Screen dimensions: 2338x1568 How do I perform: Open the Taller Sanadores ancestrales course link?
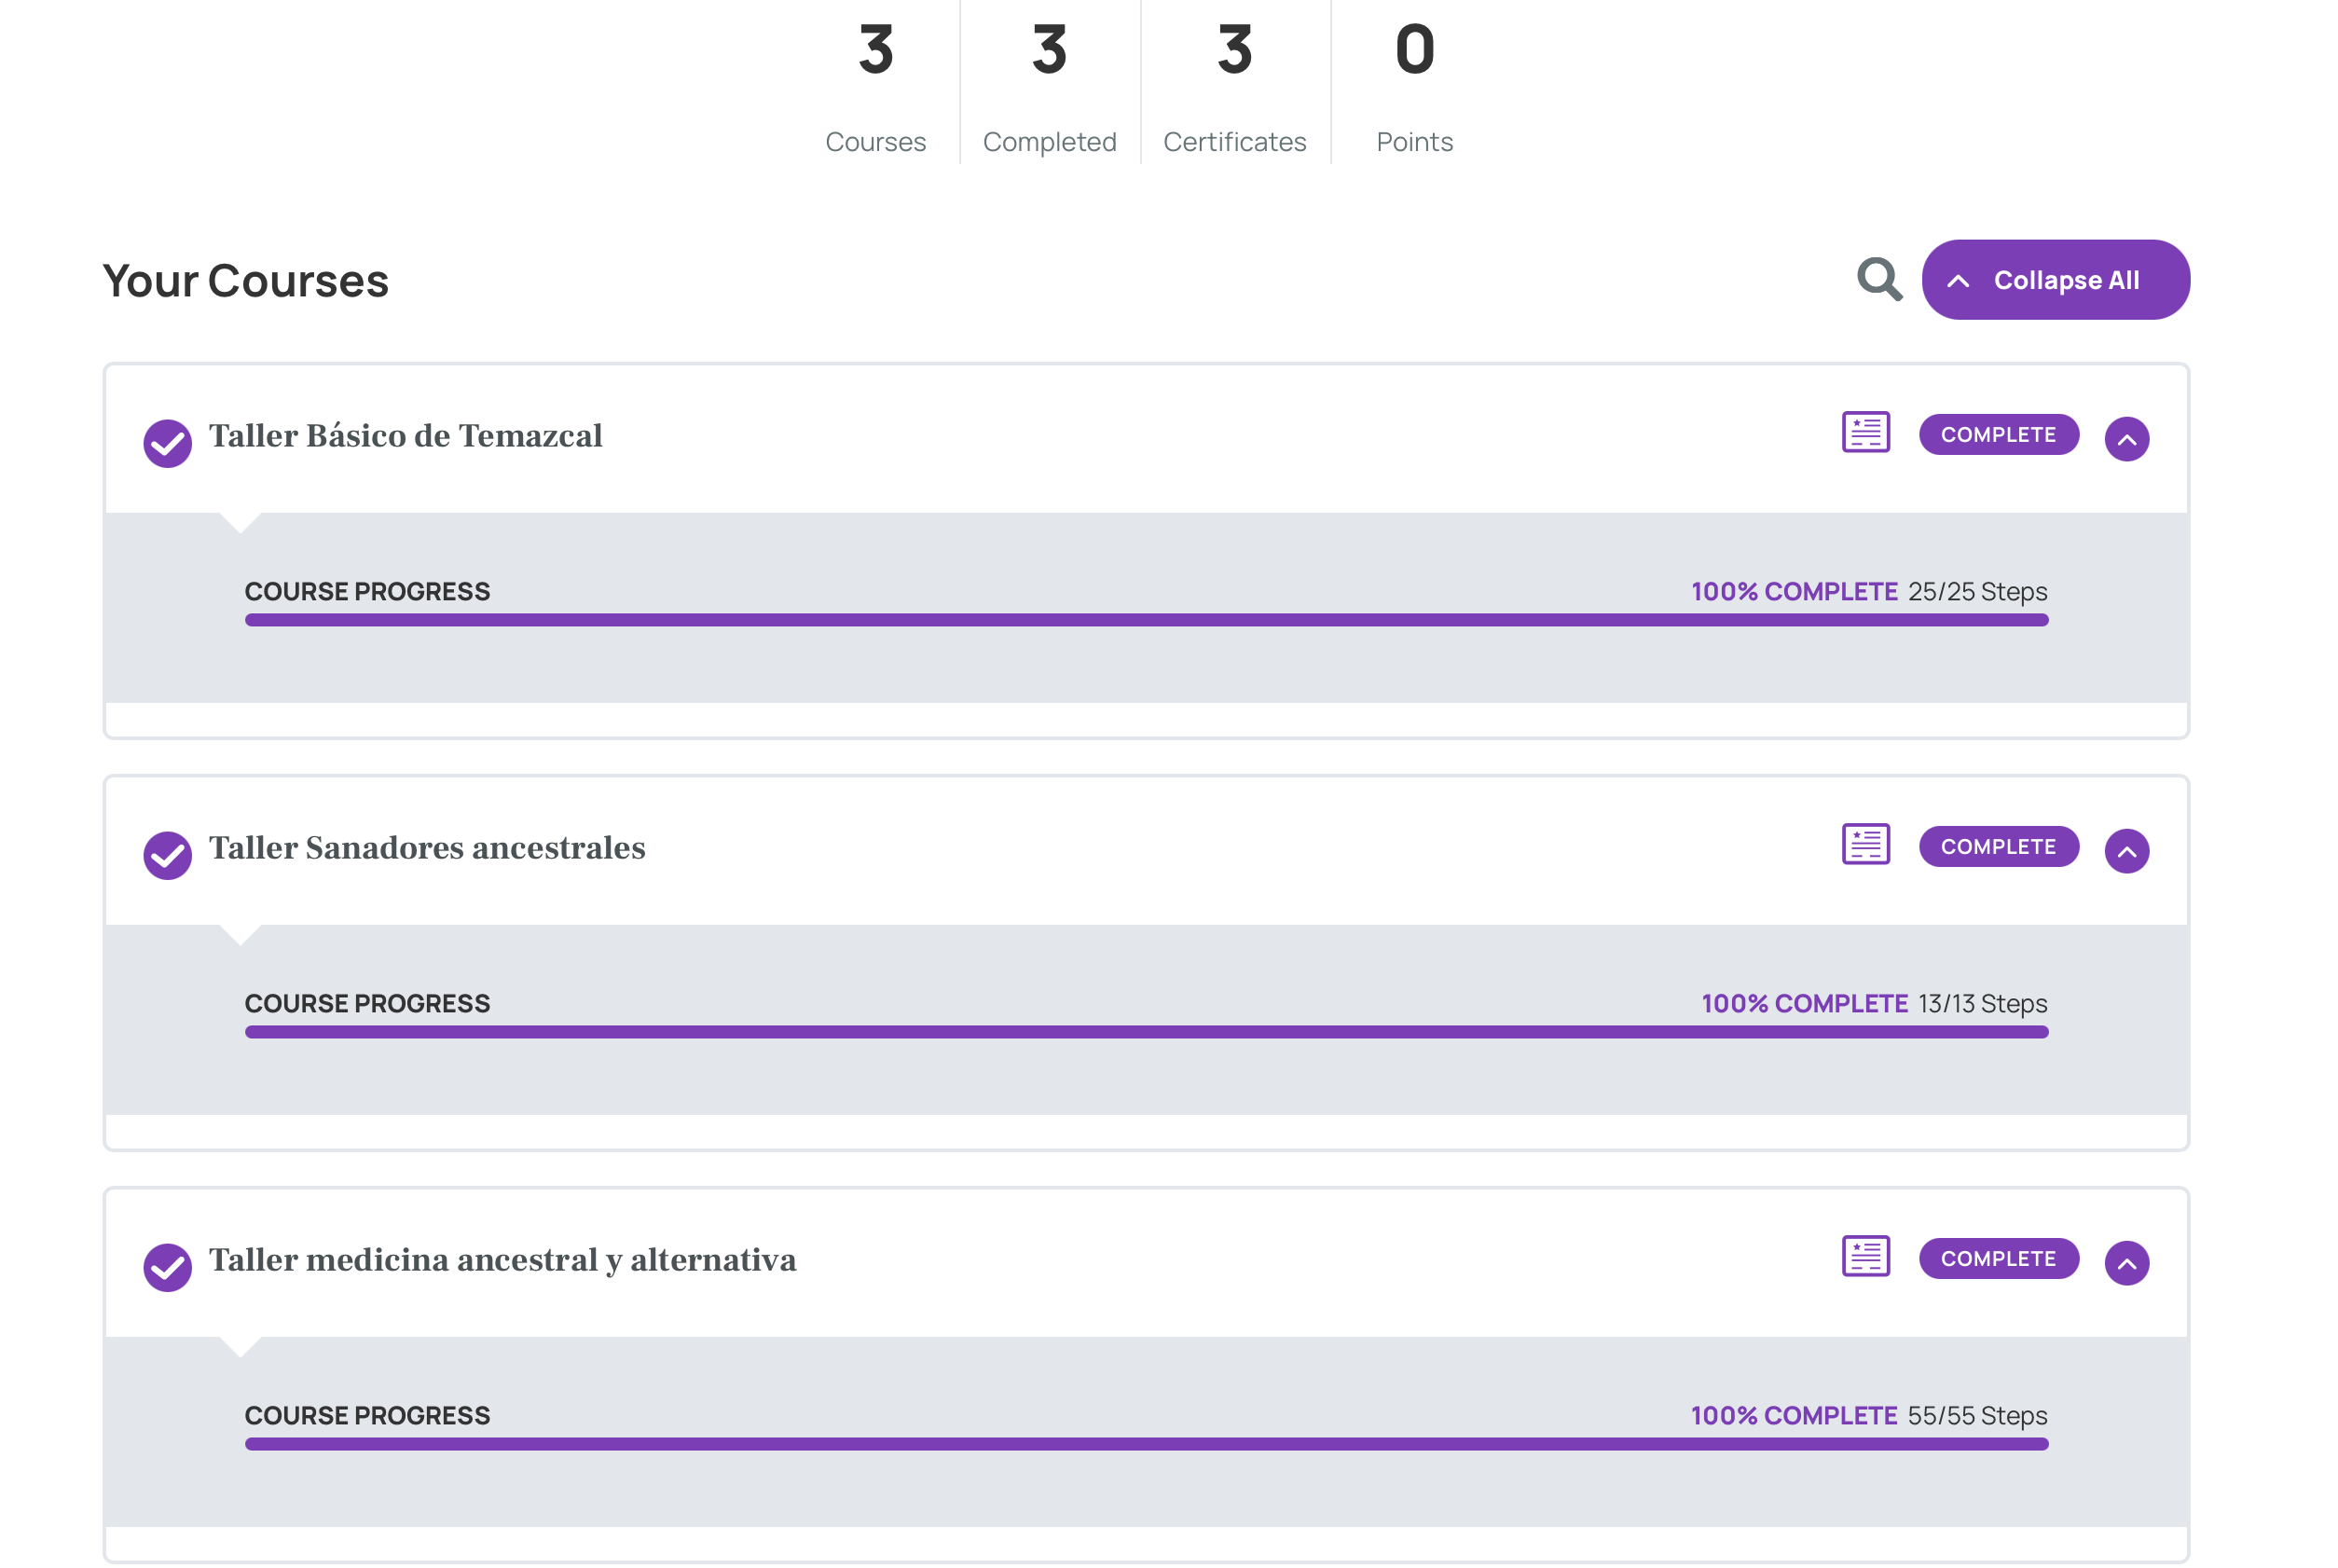(x=427, y=848)
